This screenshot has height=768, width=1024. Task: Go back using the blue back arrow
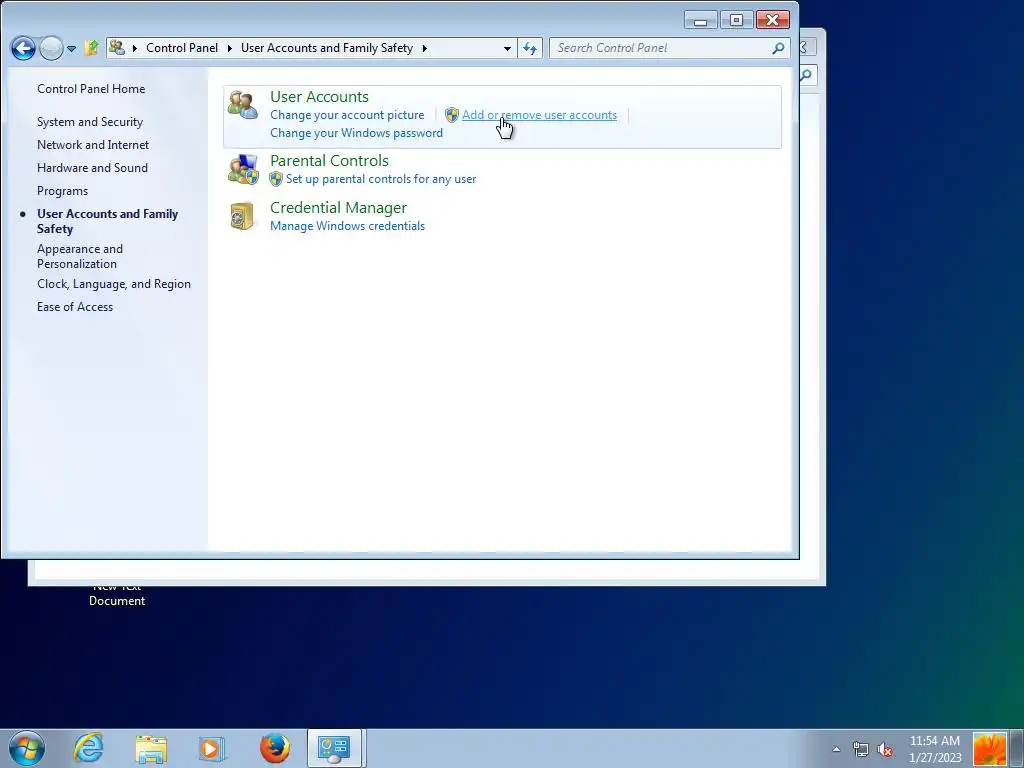pyautogui.click(x=23, y=48)
